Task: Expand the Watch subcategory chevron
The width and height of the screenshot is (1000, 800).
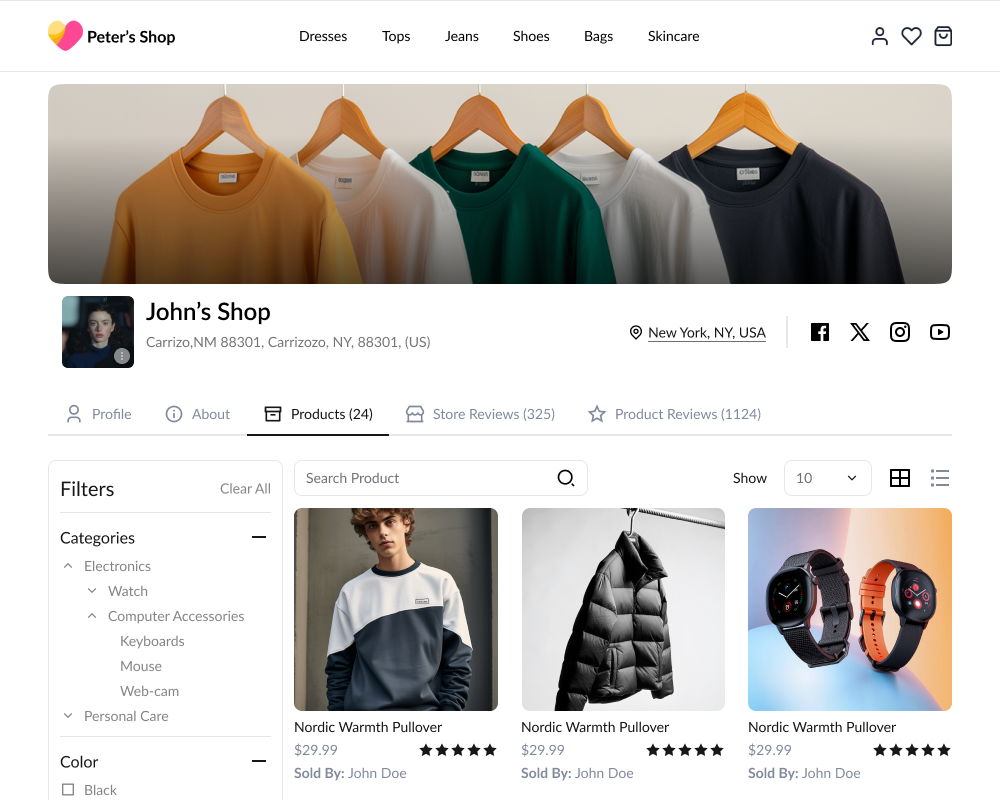Action: (92, 591)
